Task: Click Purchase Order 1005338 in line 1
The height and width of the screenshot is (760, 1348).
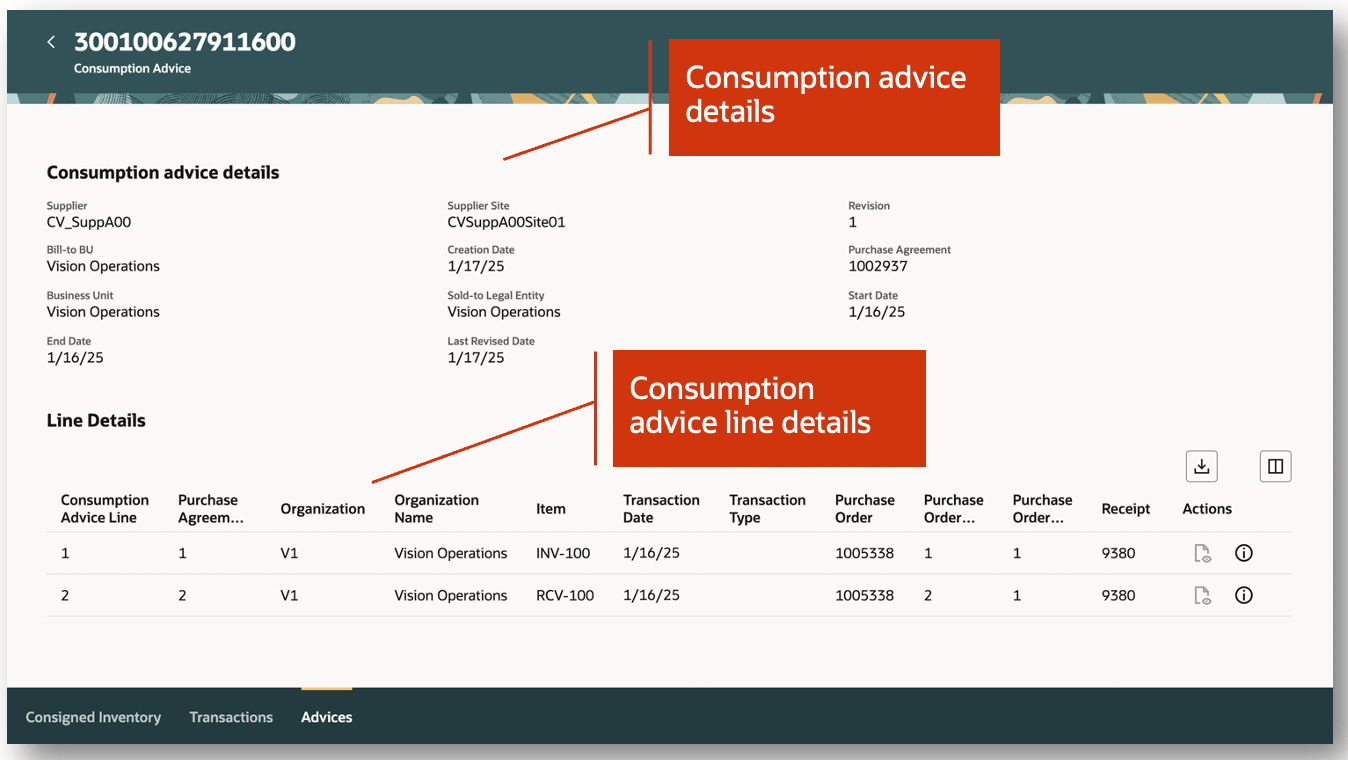Action: tap(864, 553)
